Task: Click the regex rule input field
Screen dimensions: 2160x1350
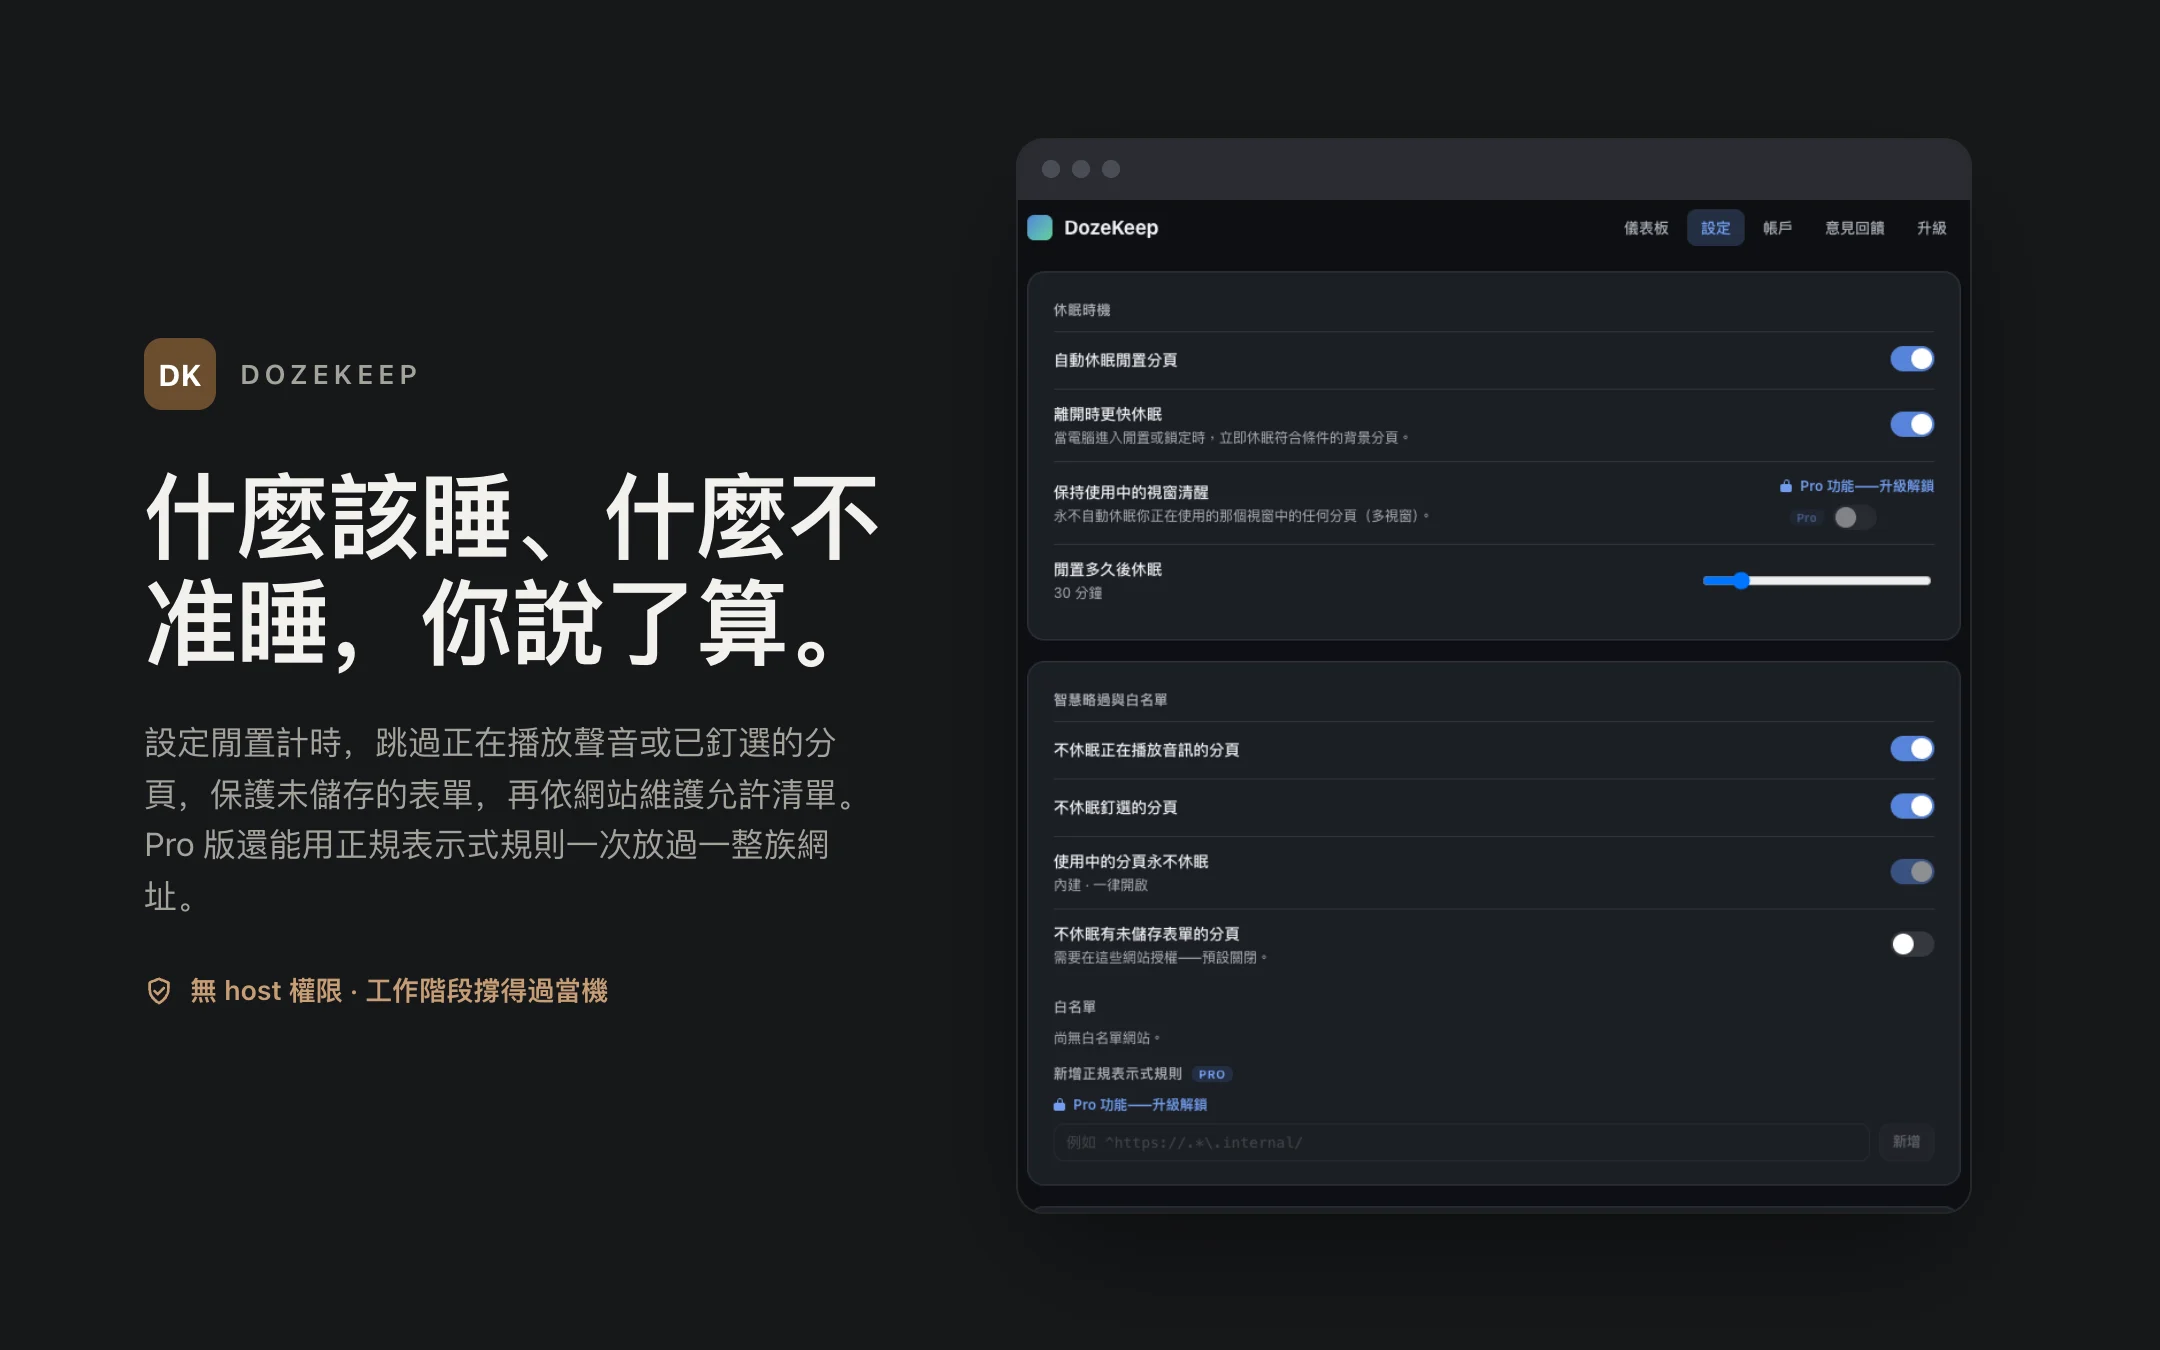Action: [x=1461, y=1142]
